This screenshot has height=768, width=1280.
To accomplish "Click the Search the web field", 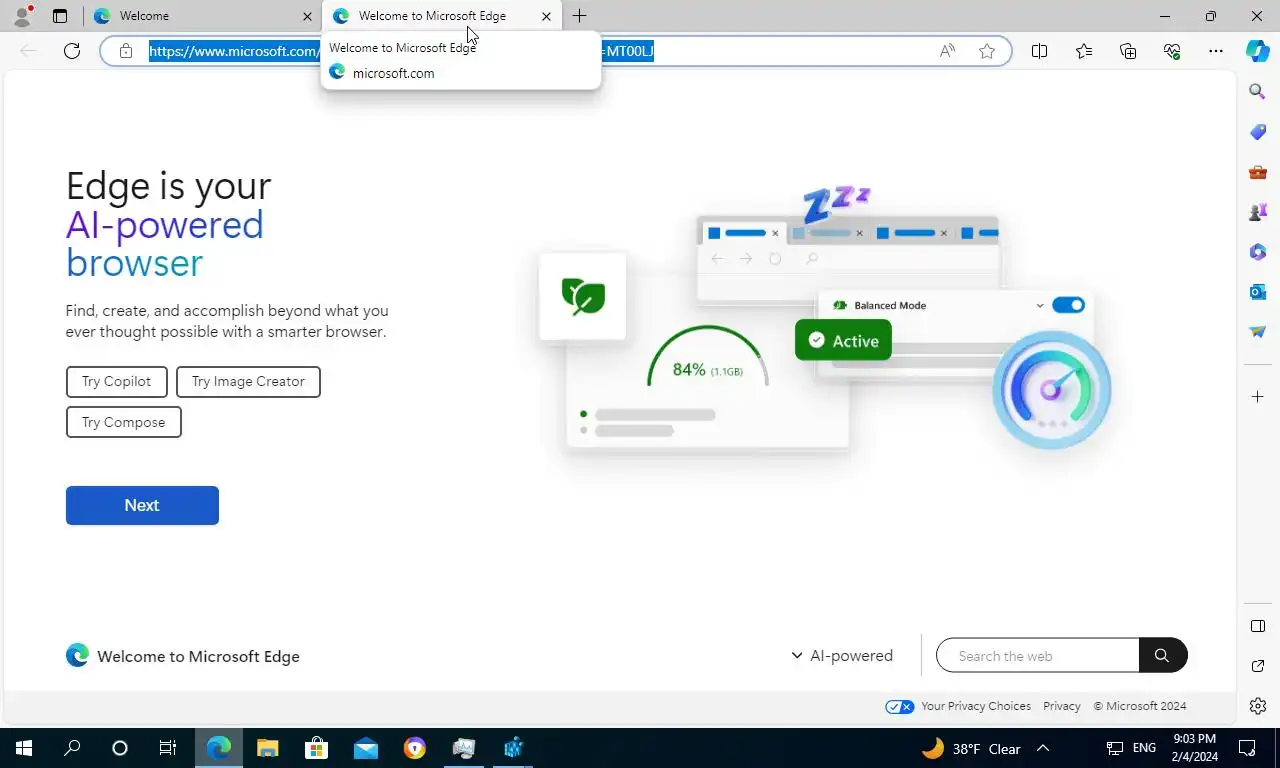I will point(1038,656).
